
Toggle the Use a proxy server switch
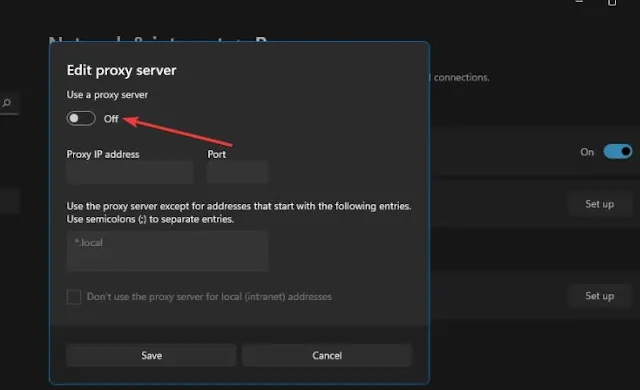coord(81,118)
